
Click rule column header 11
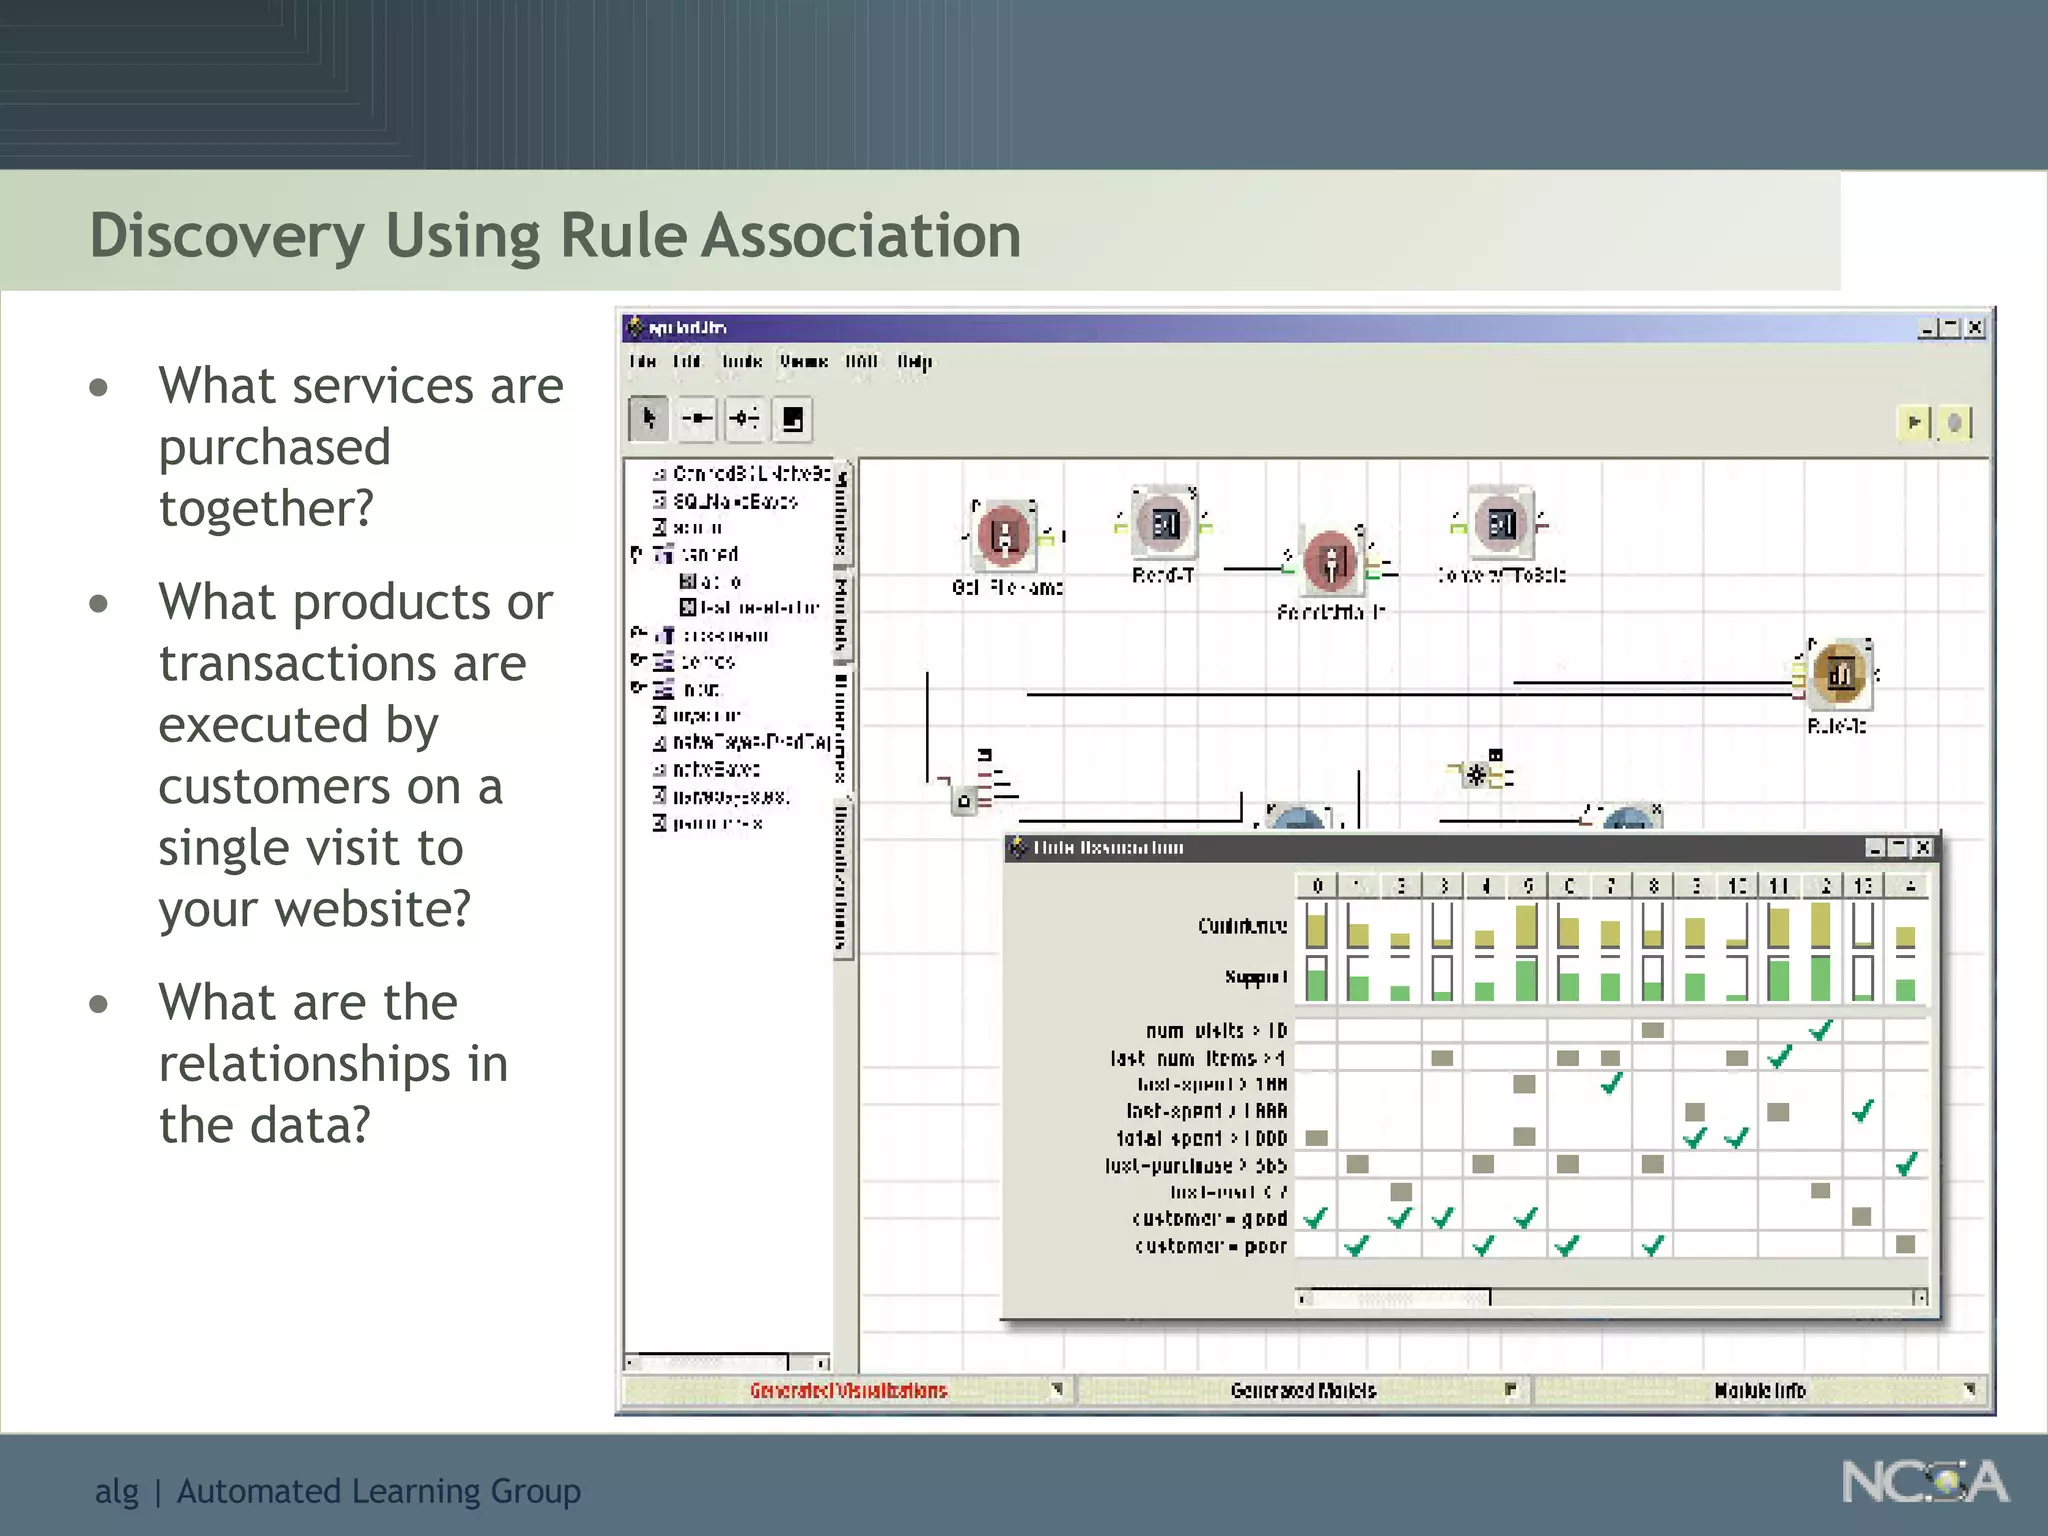pos(1778,886)
